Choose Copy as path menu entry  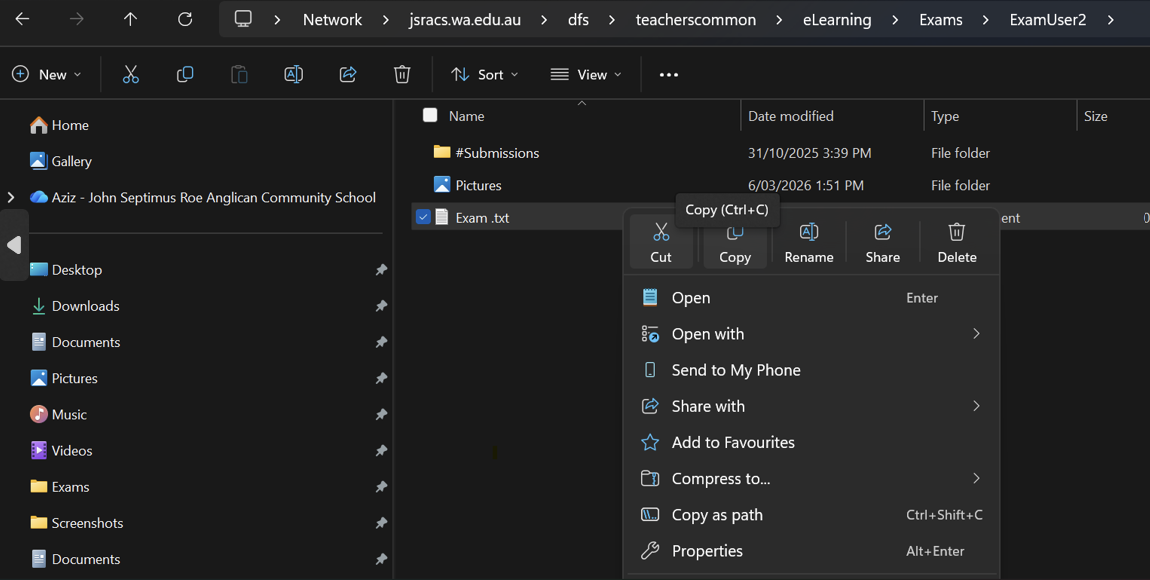(717, 515)
